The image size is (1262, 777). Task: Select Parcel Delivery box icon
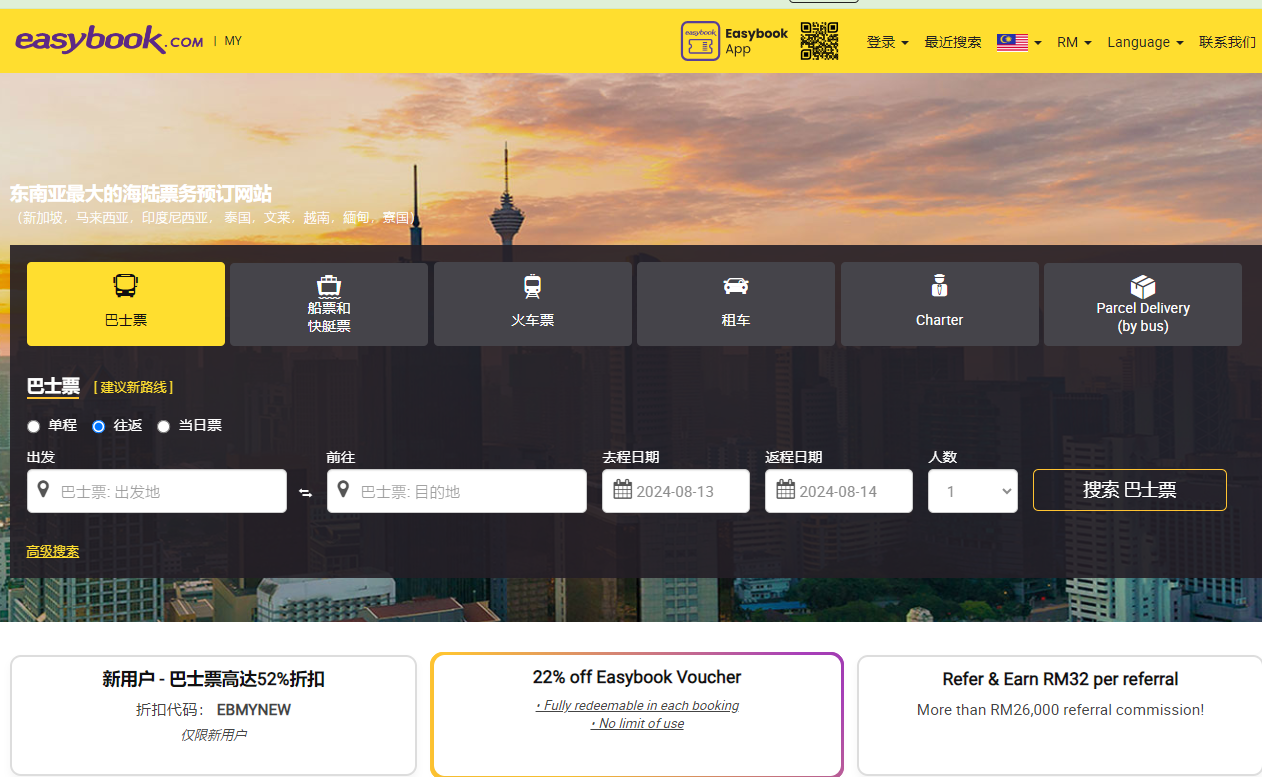coord(1143,286)
